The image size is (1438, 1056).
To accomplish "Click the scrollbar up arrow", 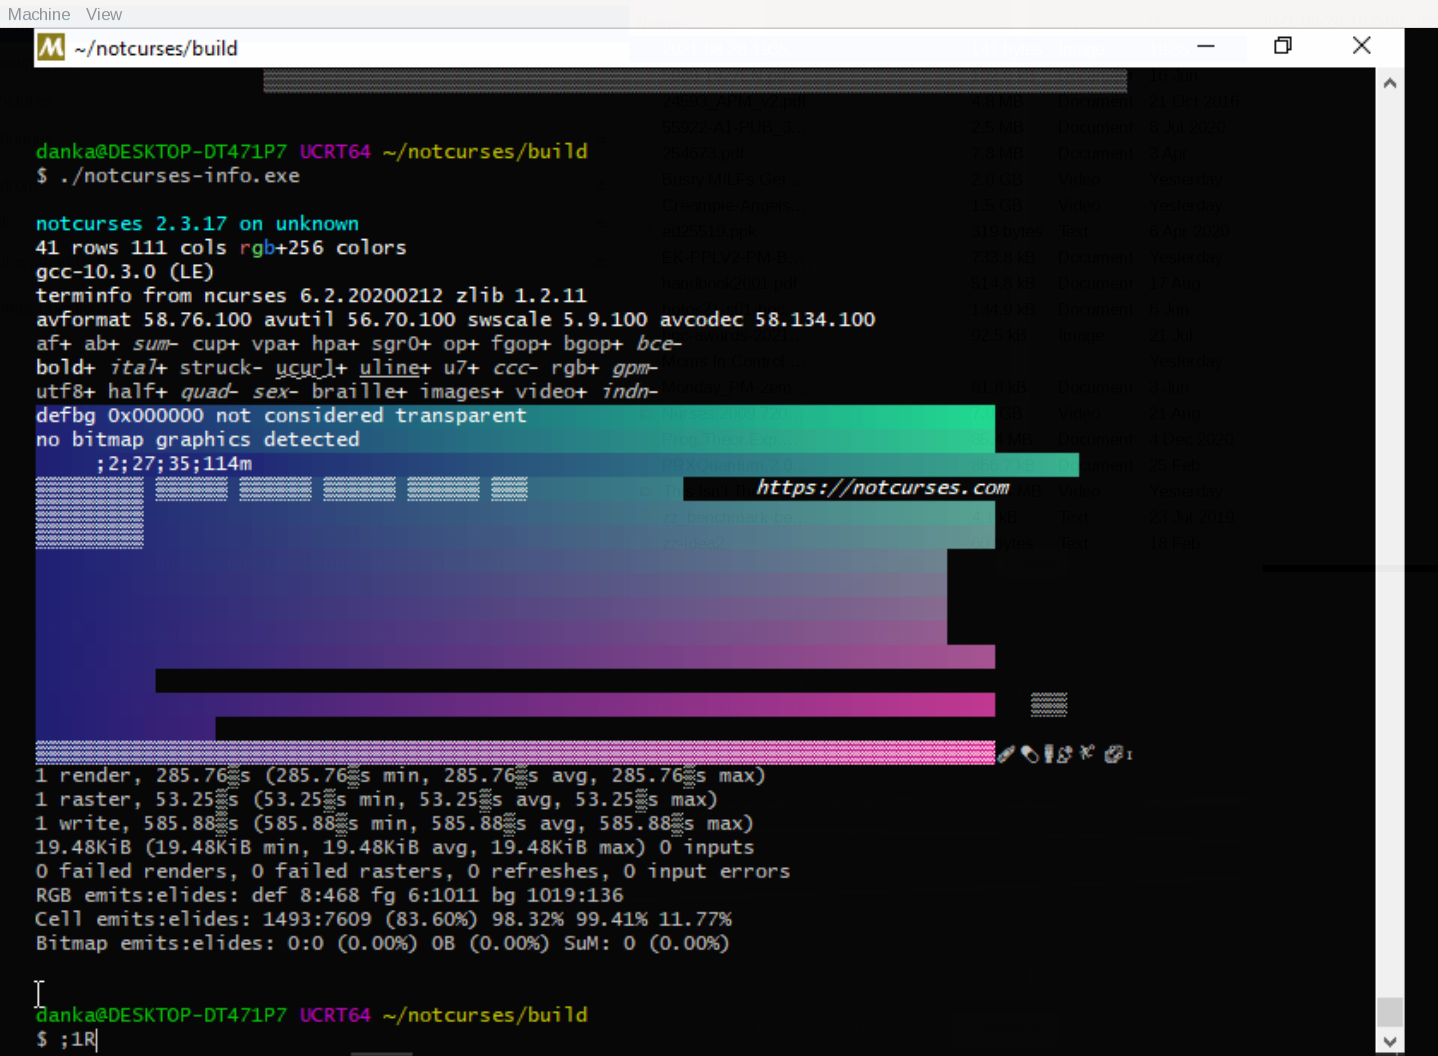I will (1390, 84).
